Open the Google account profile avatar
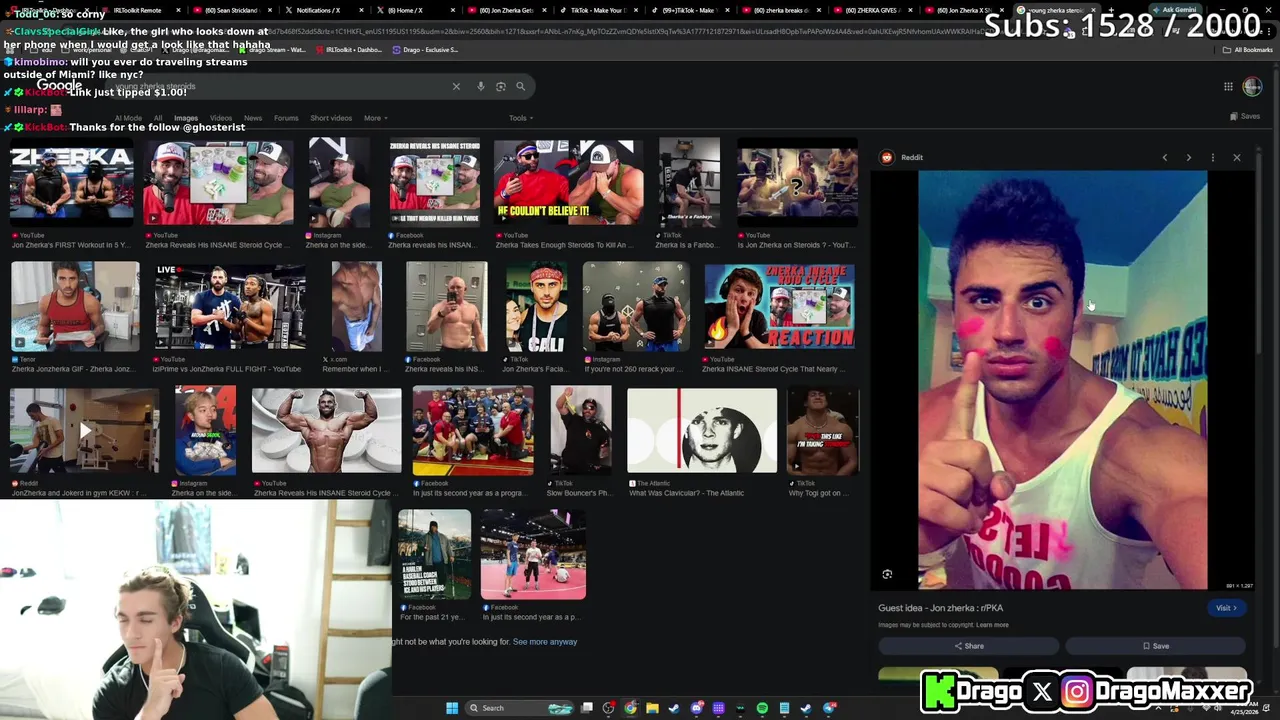Screen dimensions: 1280x720 click(1252, 87)
